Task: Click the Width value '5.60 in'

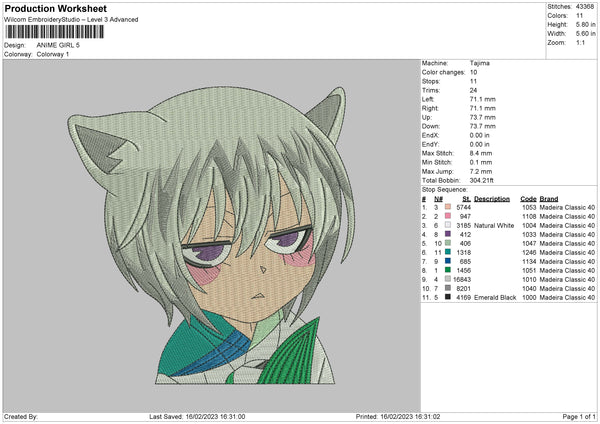Action: point(585,34)
